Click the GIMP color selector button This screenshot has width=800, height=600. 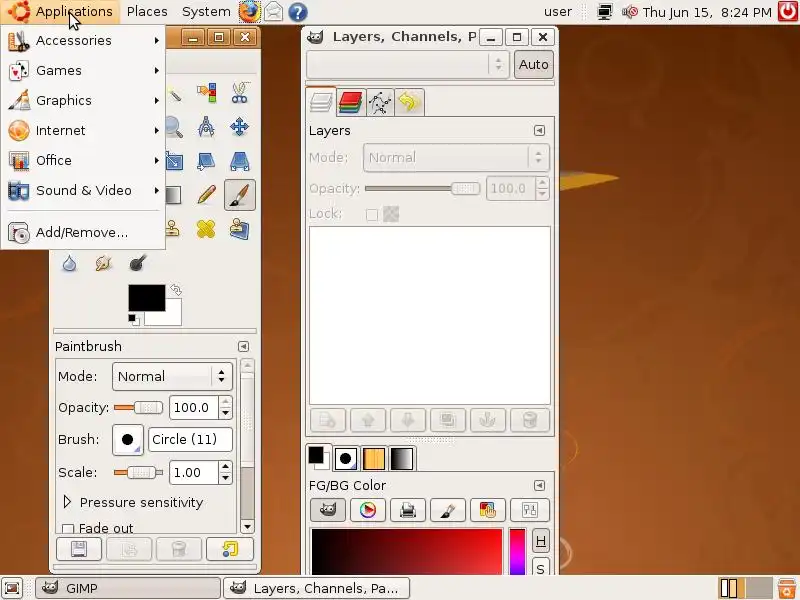pos(328,510)
